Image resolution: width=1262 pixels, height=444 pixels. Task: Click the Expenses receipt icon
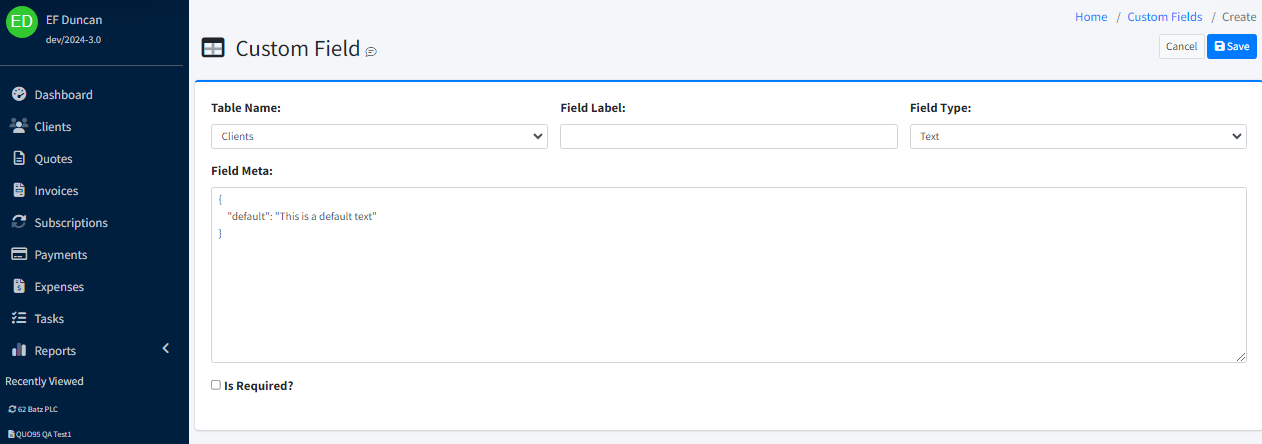(x=18, y=287)
